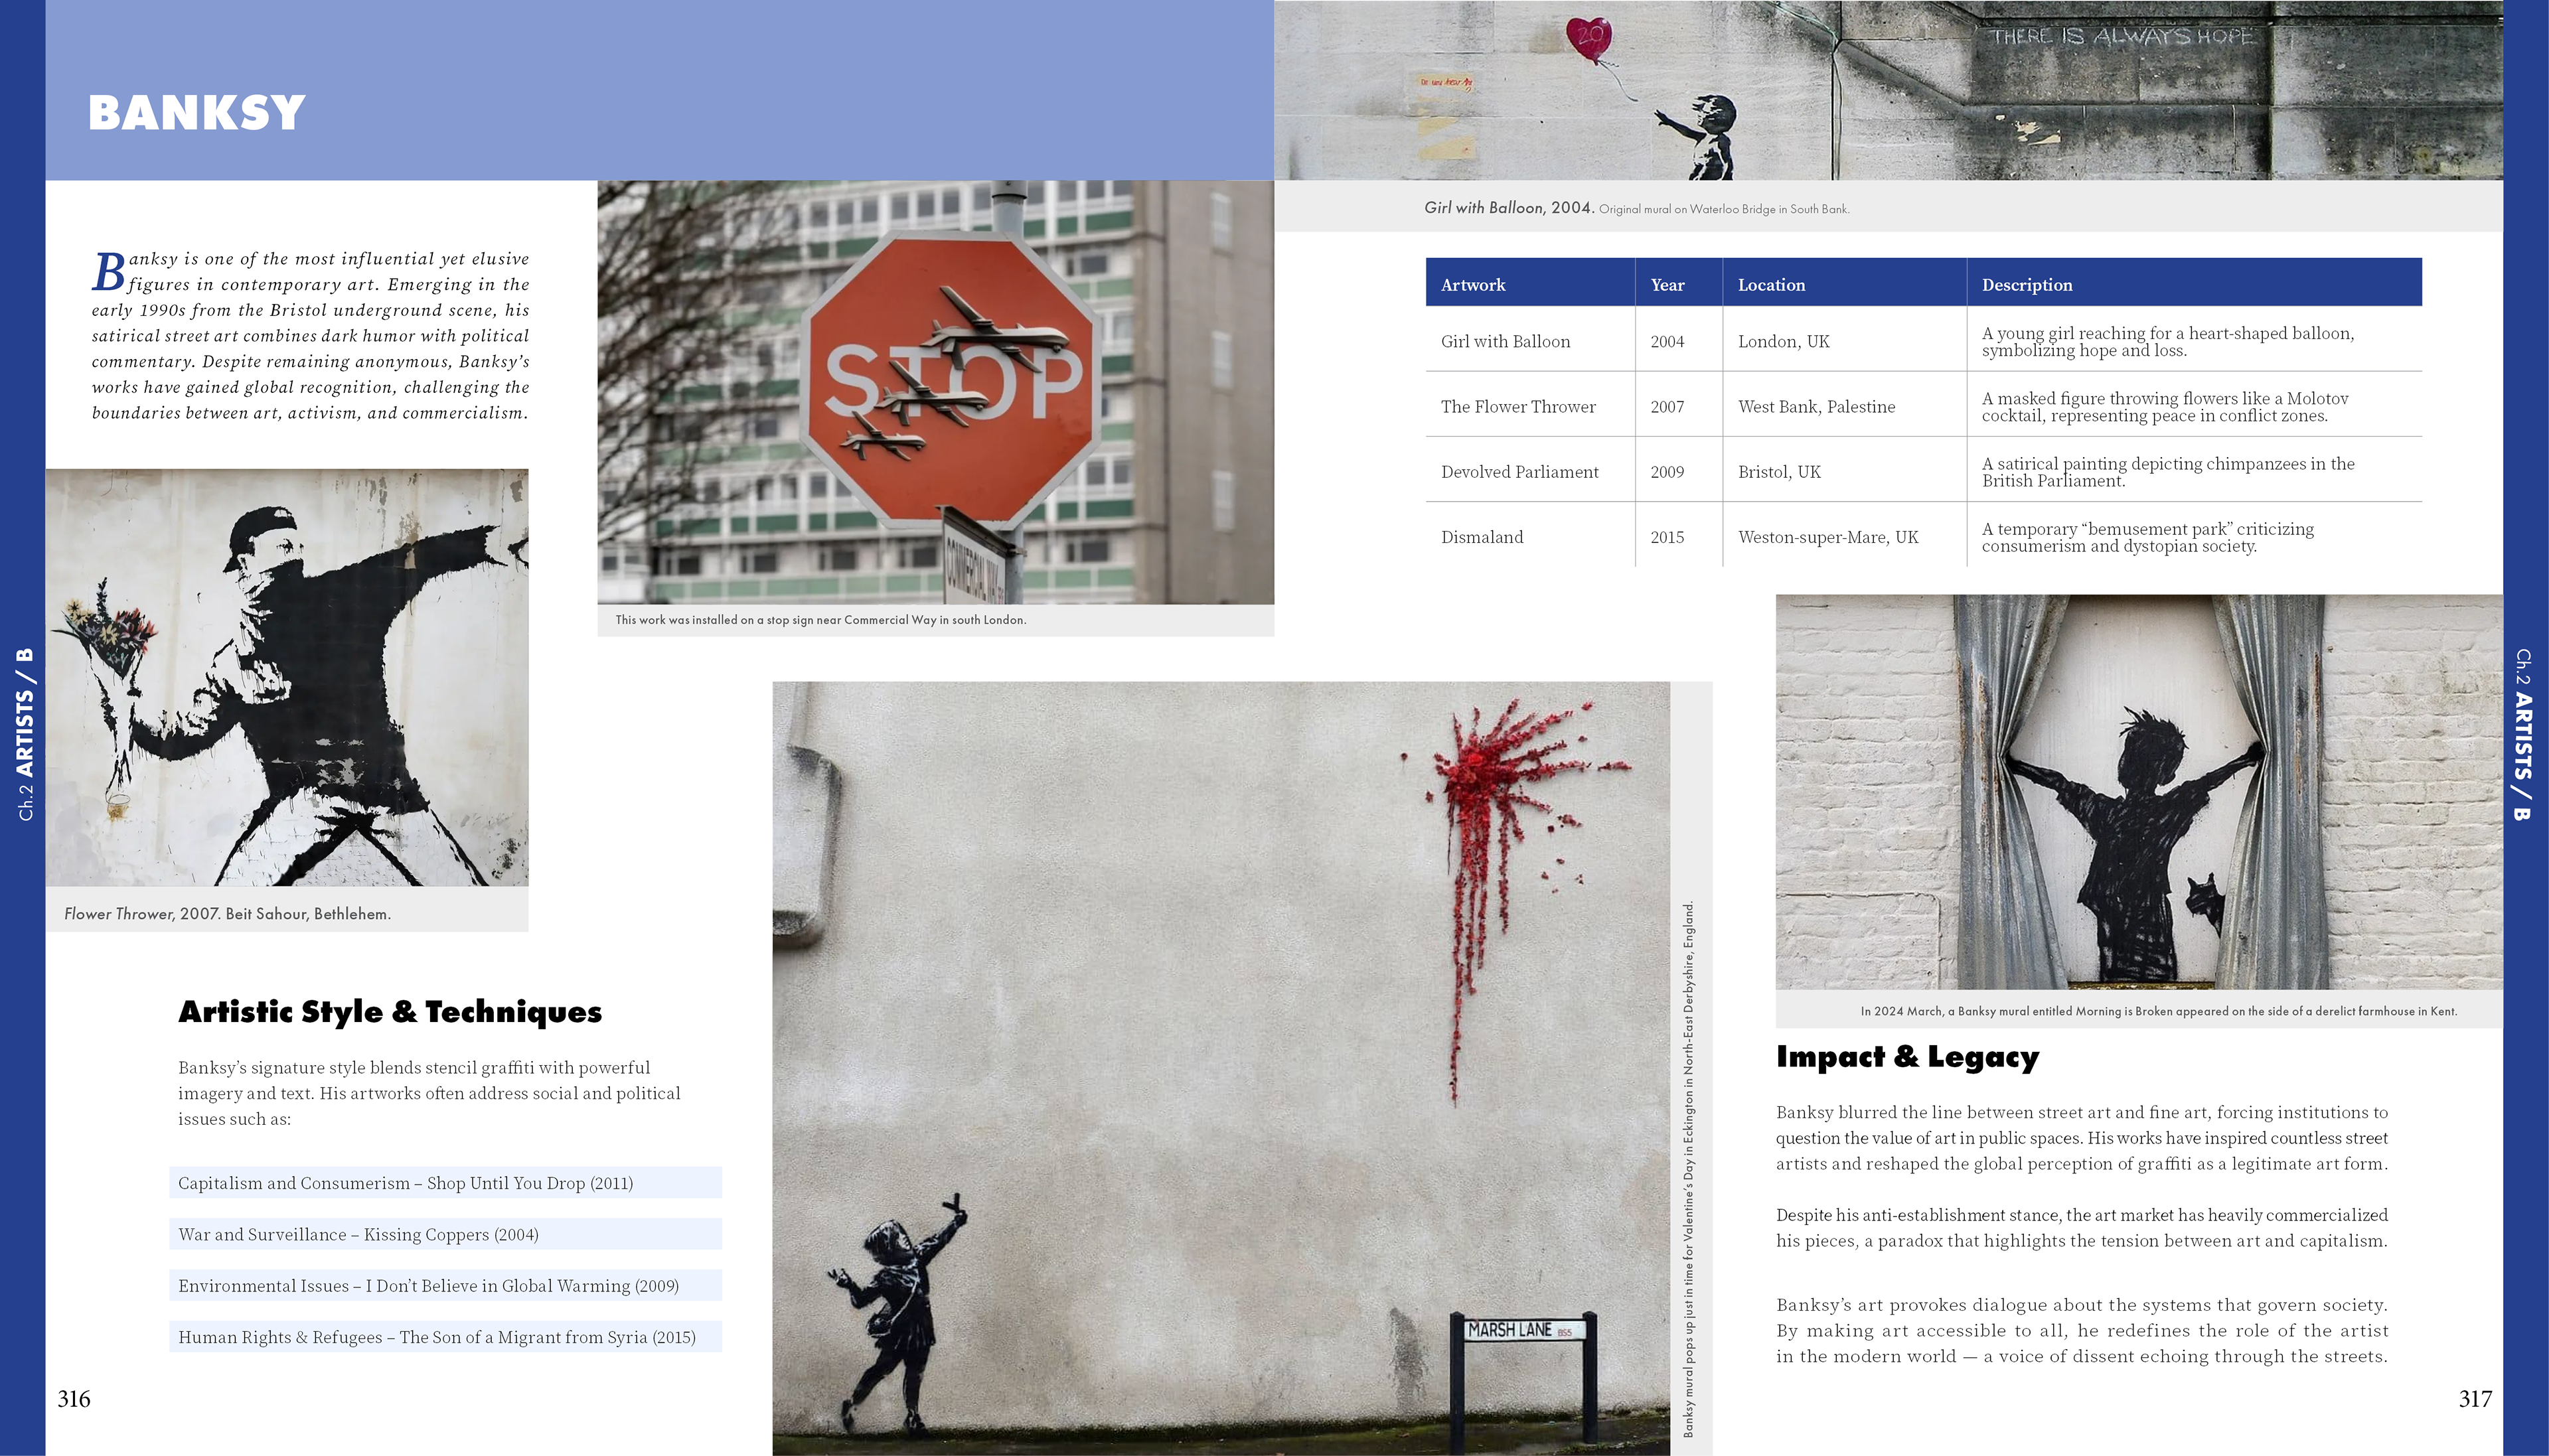
Task: Open the Morning is Broken mural photo
Action: click(2139, 792)
